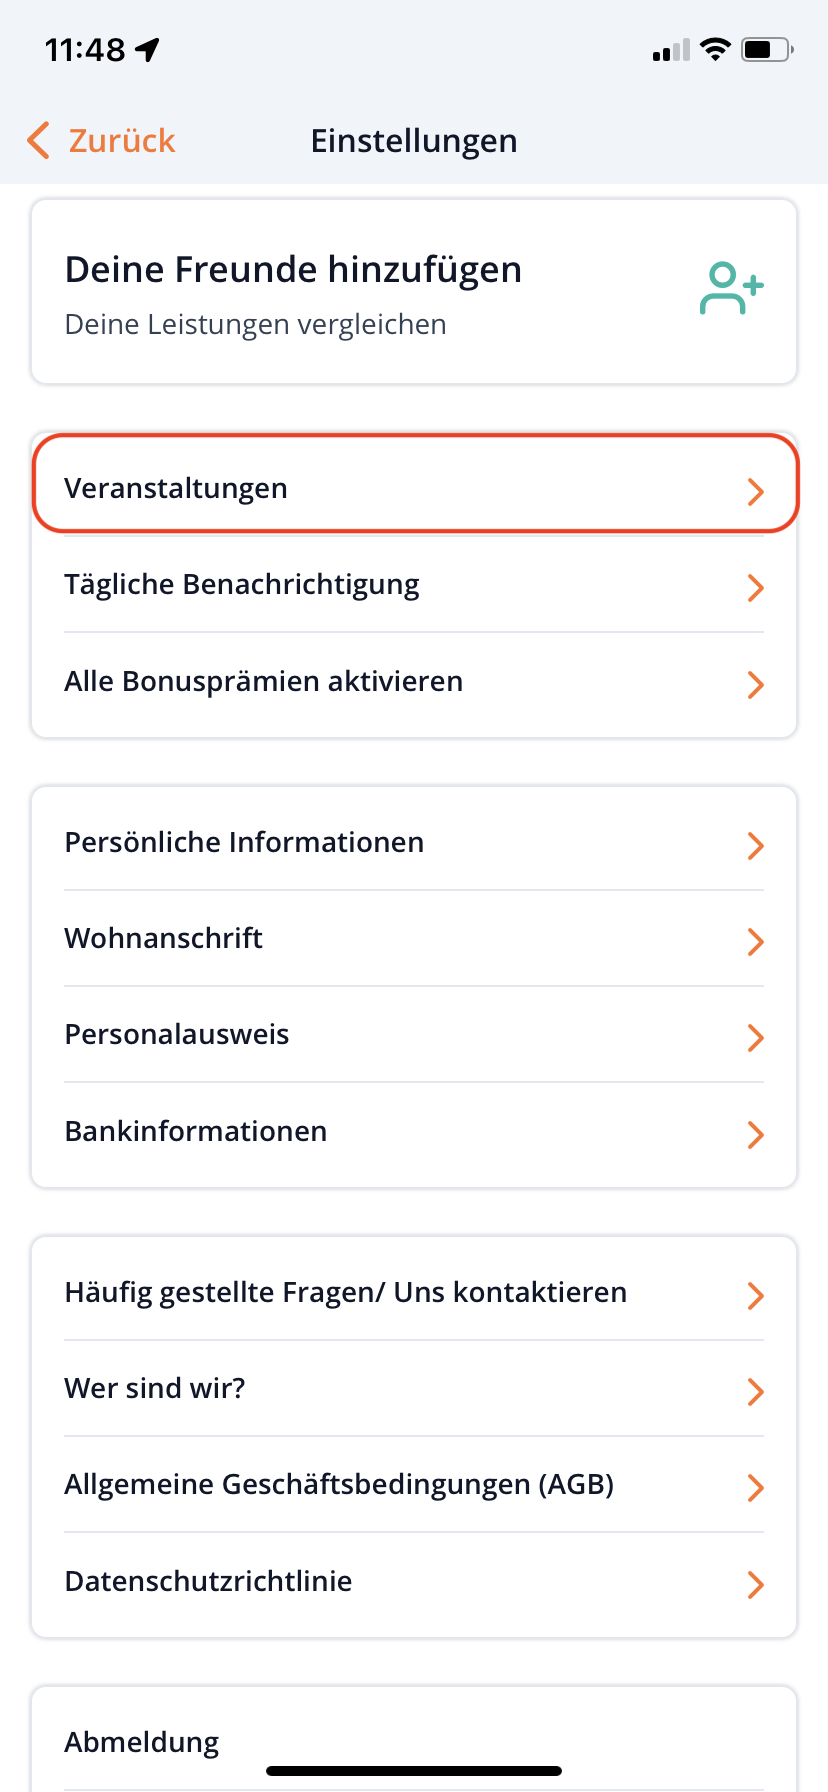
Task: Tap the Wi-Fi status icon
Action: [715, 49]
